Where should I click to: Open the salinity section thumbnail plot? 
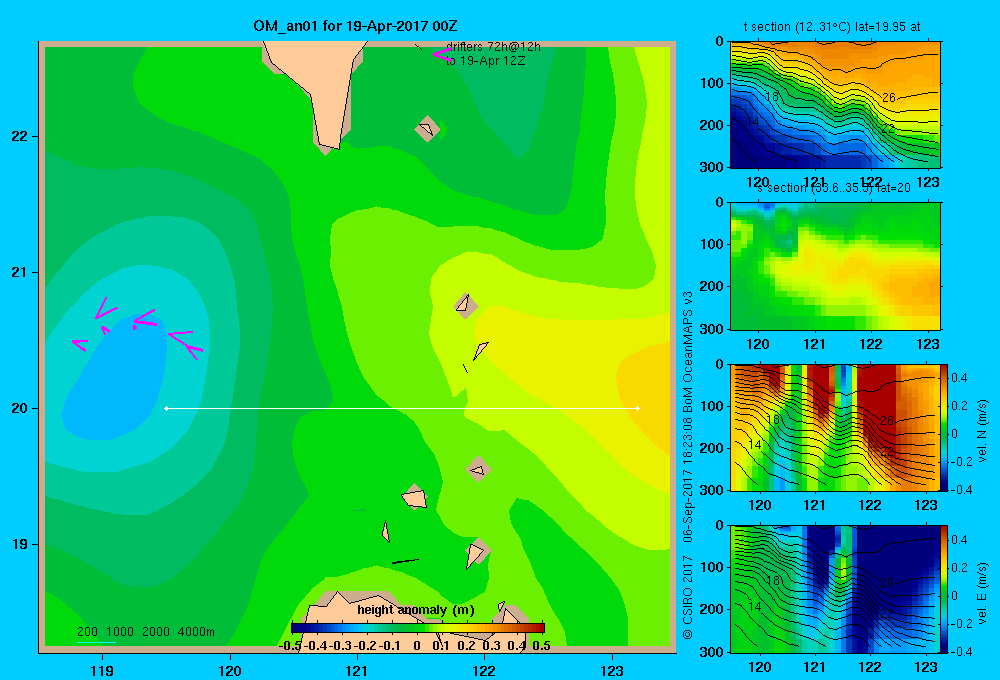pyautogui.click(x=835, y=266)
